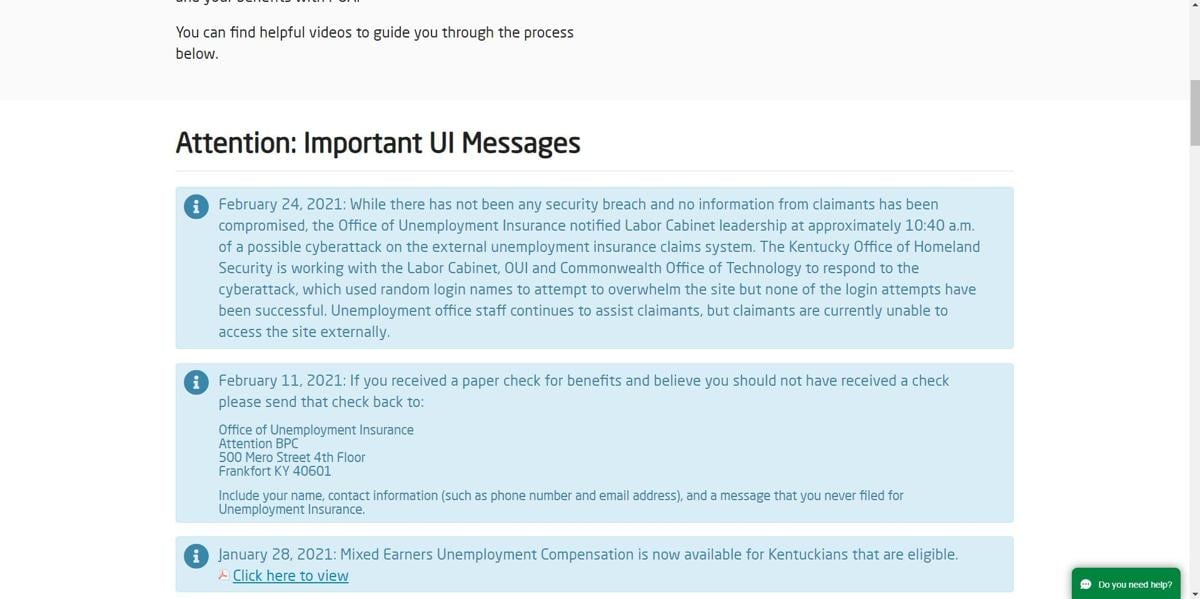The image size is (1200, 599).
Task: Click the info icon beside January 28 message
Action: tap(196, 556)
